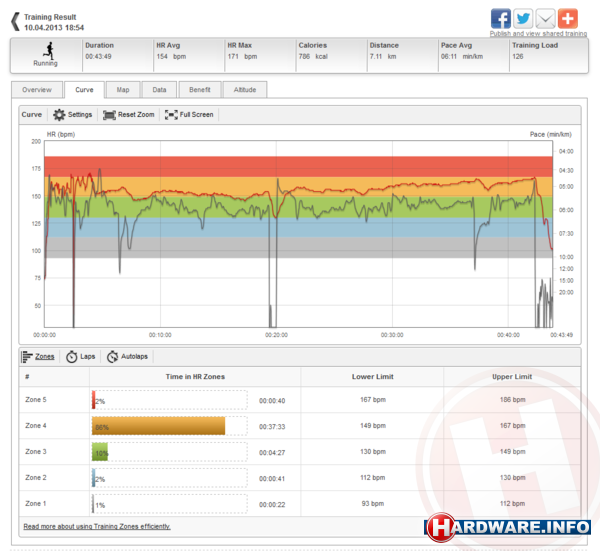Click the Laps stopwatch icon
Image resolution: width=600 pixels, height=551 pixels.
coord(72,357)
